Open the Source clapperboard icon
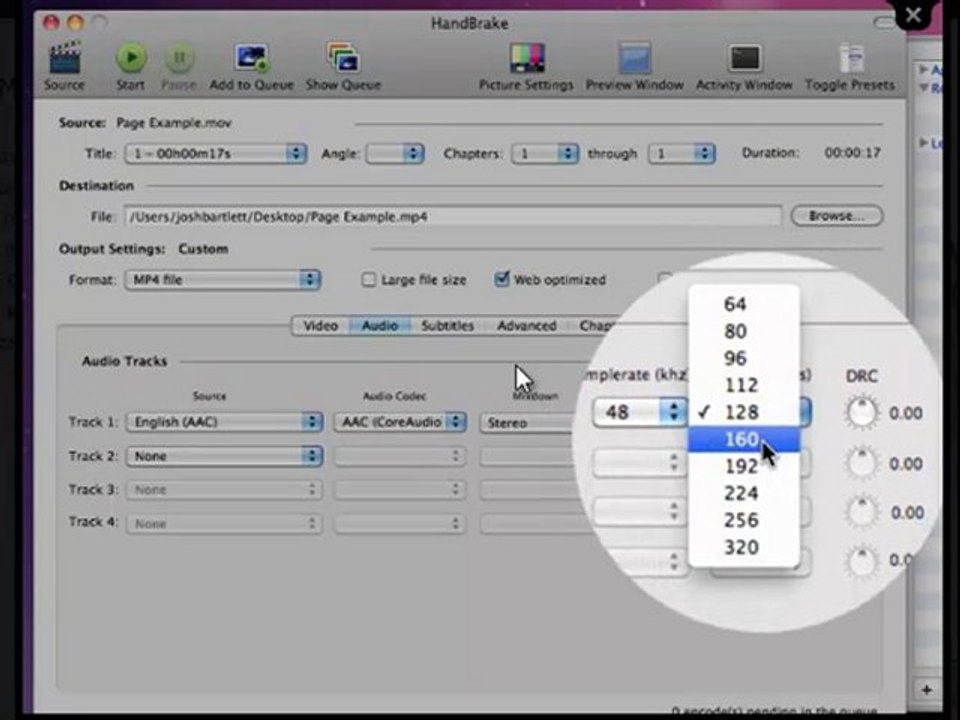 pyautogui.click(x=64, y=58)
